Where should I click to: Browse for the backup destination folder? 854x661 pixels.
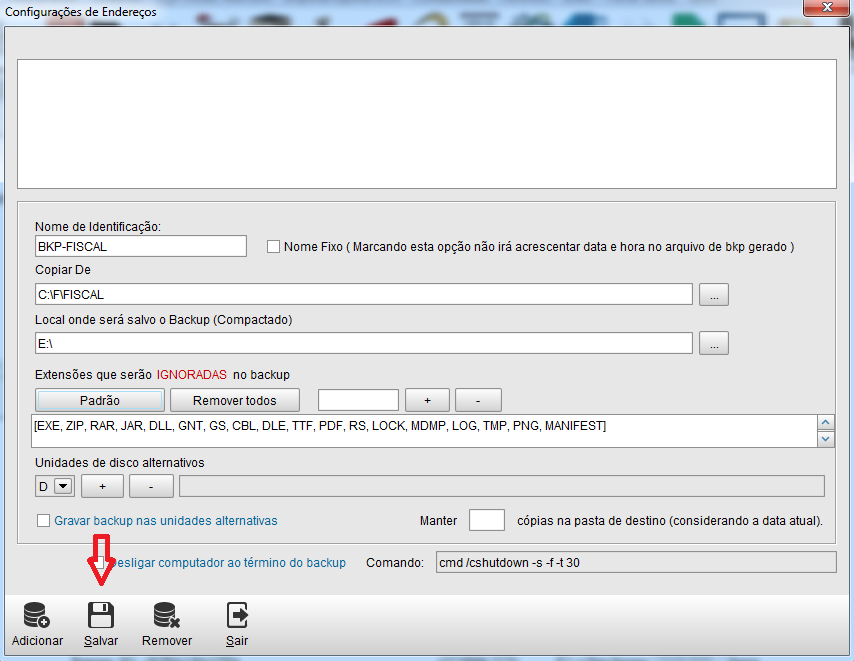(714, 343)
